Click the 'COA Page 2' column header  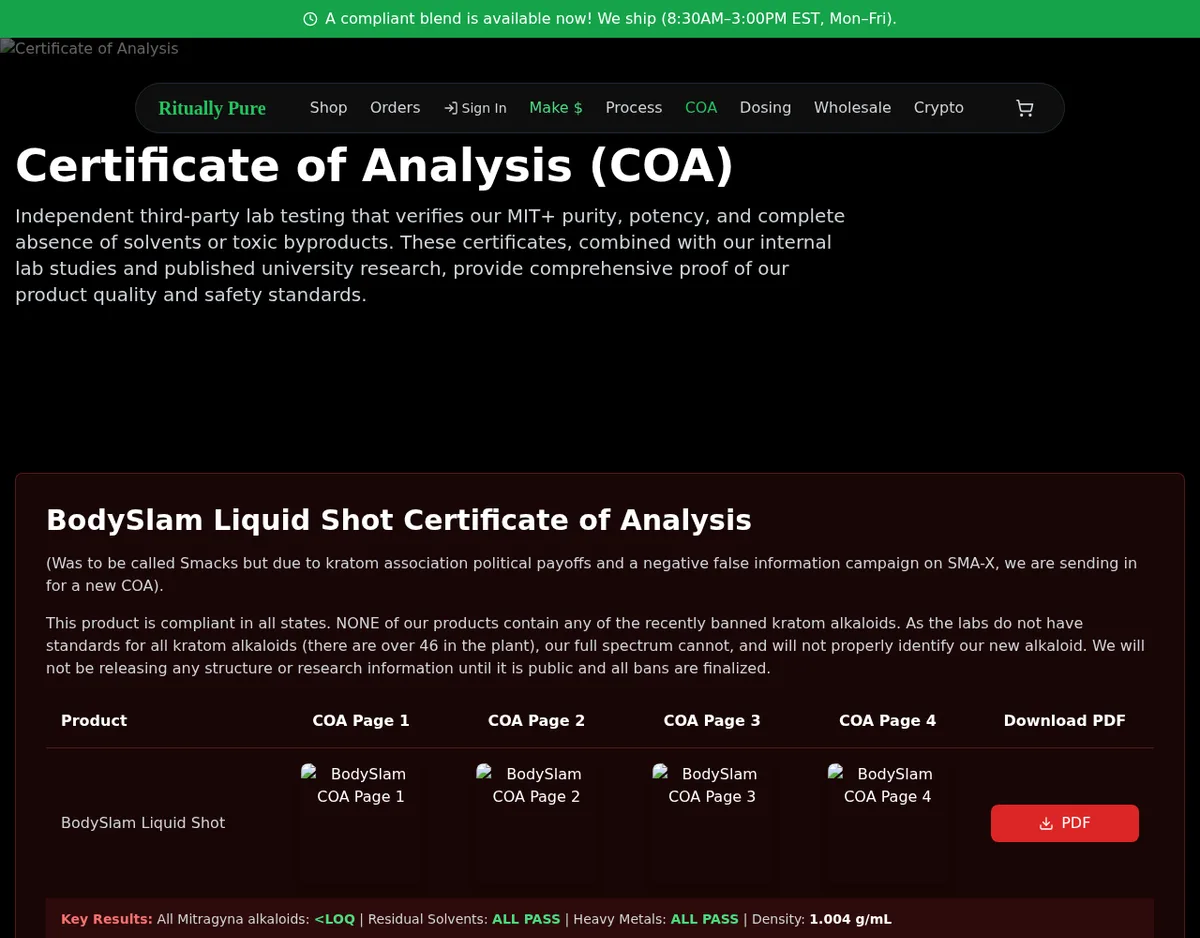coord(536,721)
